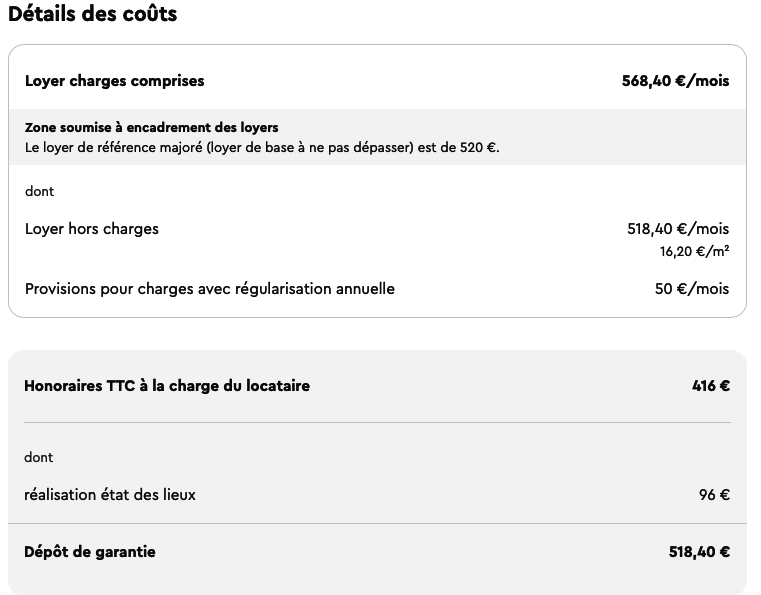The image size is (761, 595).
Task: Click the 518,40 €/mois rent amount
Action: [x=678, y=229]
